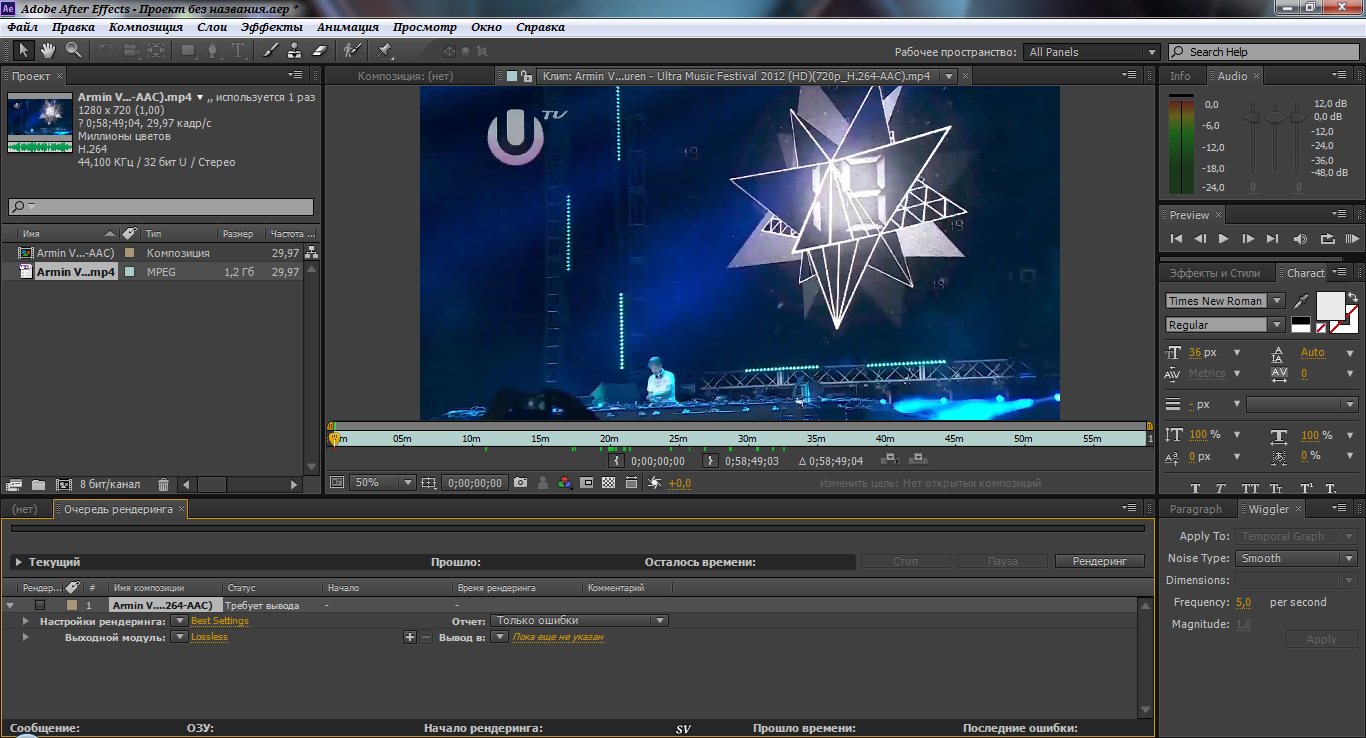Activate the Eraser tool
Screen dimensions: 1366x738
click(x=320, y=50)
